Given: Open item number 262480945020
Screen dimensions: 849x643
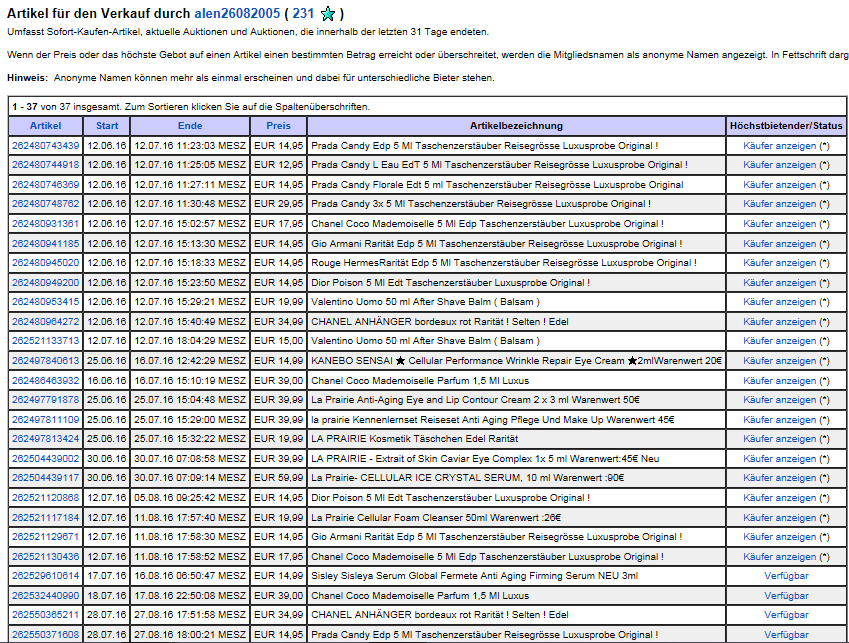Looking at the screenshot, I should (x=45, y=263).
